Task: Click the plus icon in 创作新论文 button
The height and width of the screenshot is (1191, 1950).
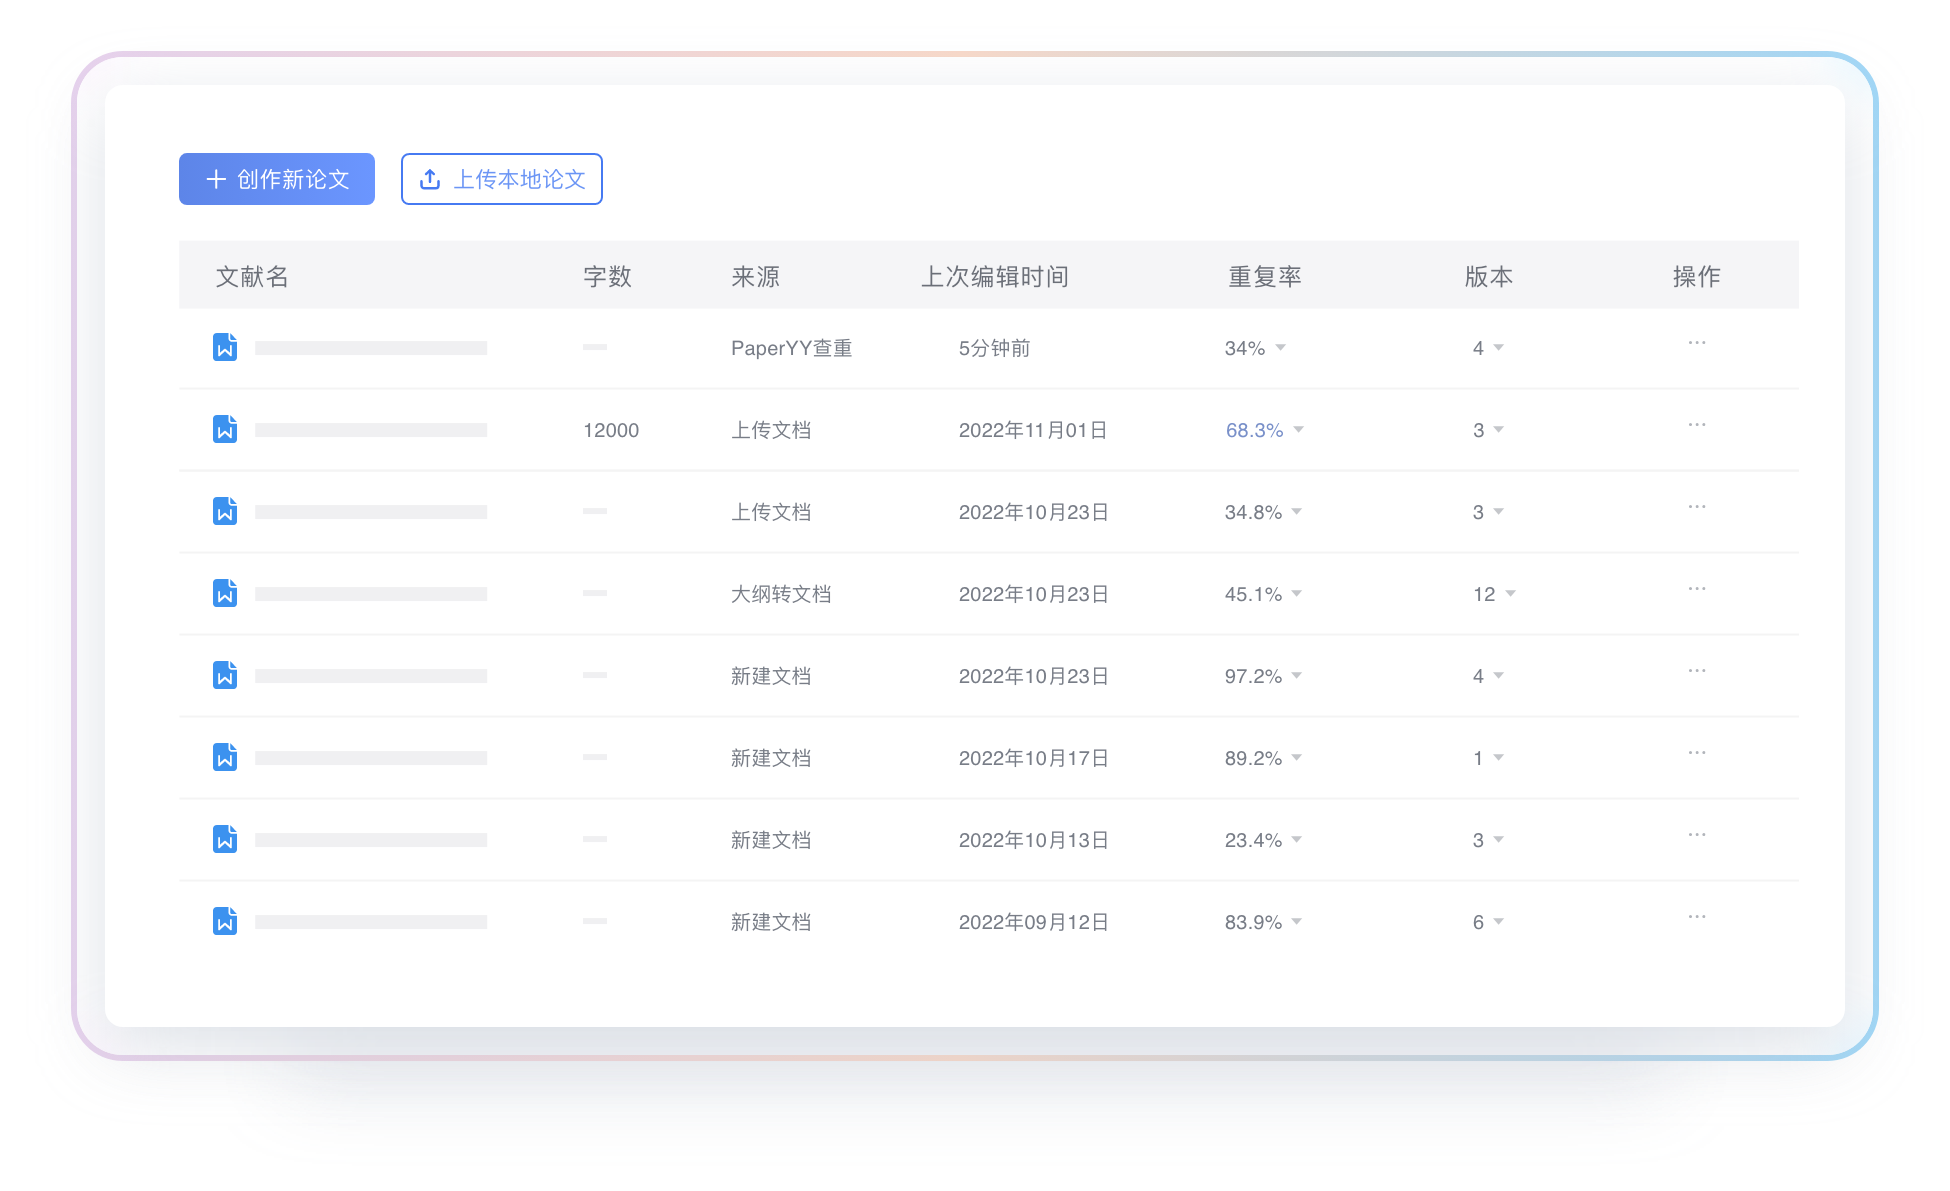Action: pos(216,179)
